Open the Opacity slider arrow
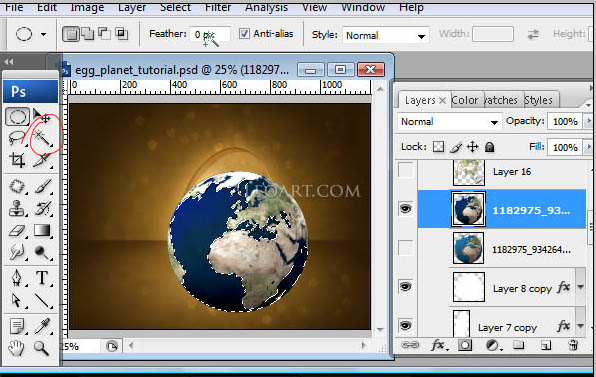Viewport: 596px width, 377px height. coord(589,121)
